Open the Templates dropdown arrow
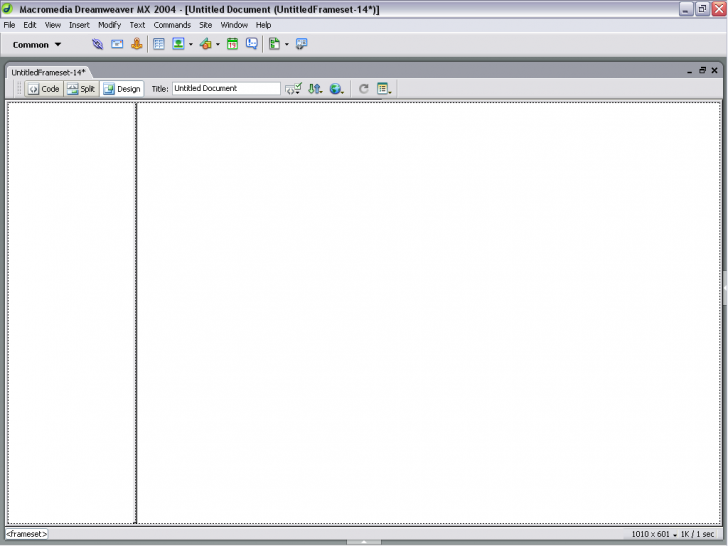The height and width of the screenshot is (546, 728). coord(286,45)
